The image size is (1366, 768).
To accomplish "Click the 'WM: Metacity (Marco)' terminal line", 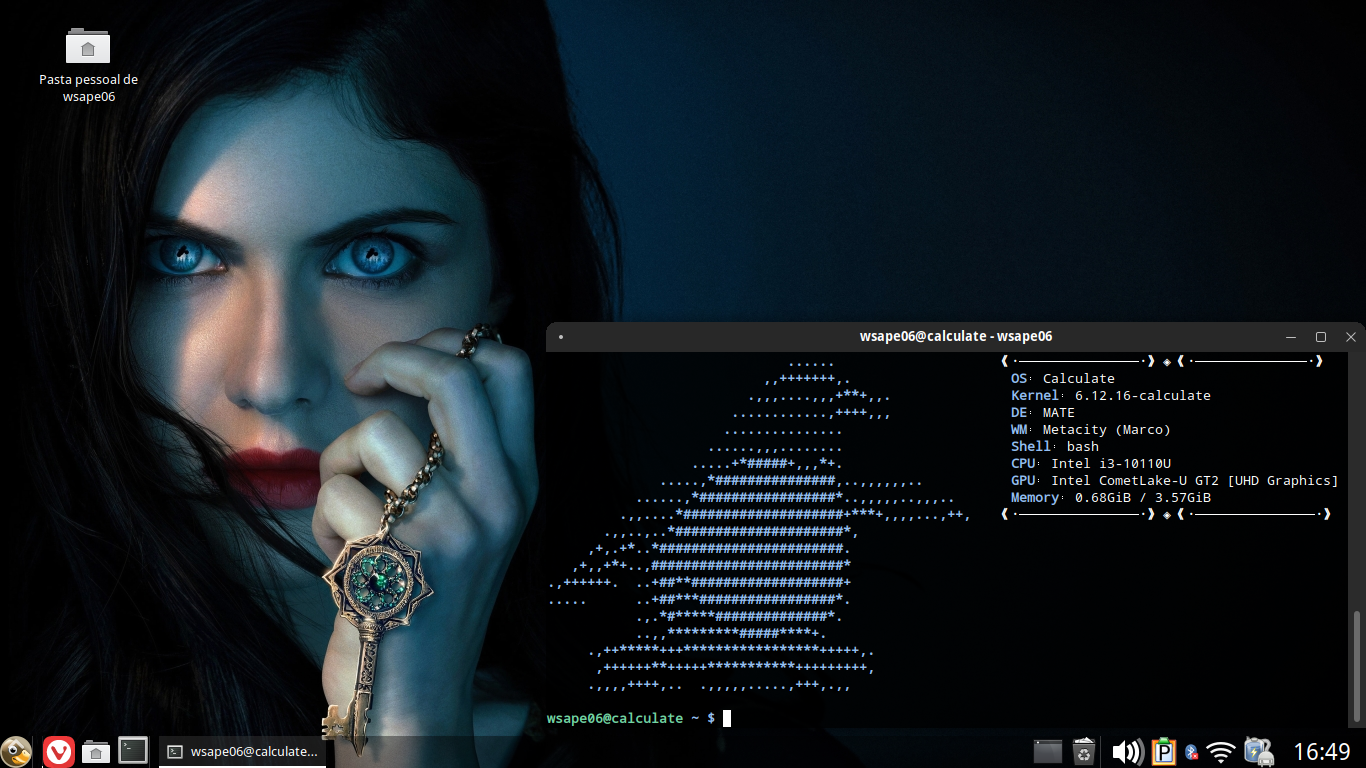I will 1091,429.
